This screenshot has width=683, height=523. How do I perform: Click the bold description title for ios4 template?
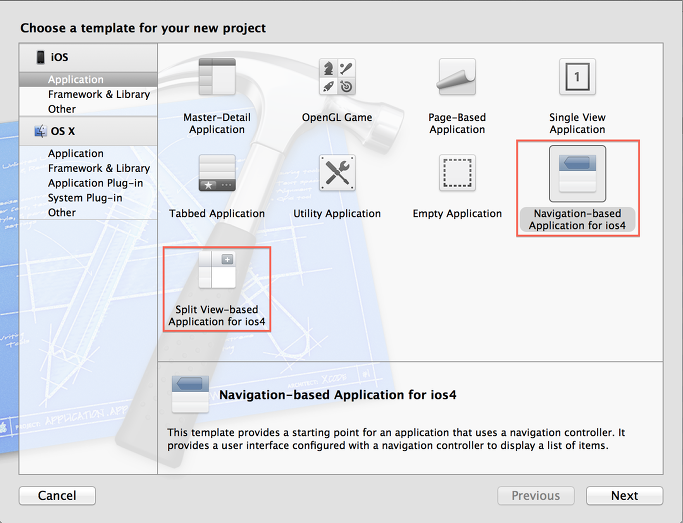click(x=338, y=395)
